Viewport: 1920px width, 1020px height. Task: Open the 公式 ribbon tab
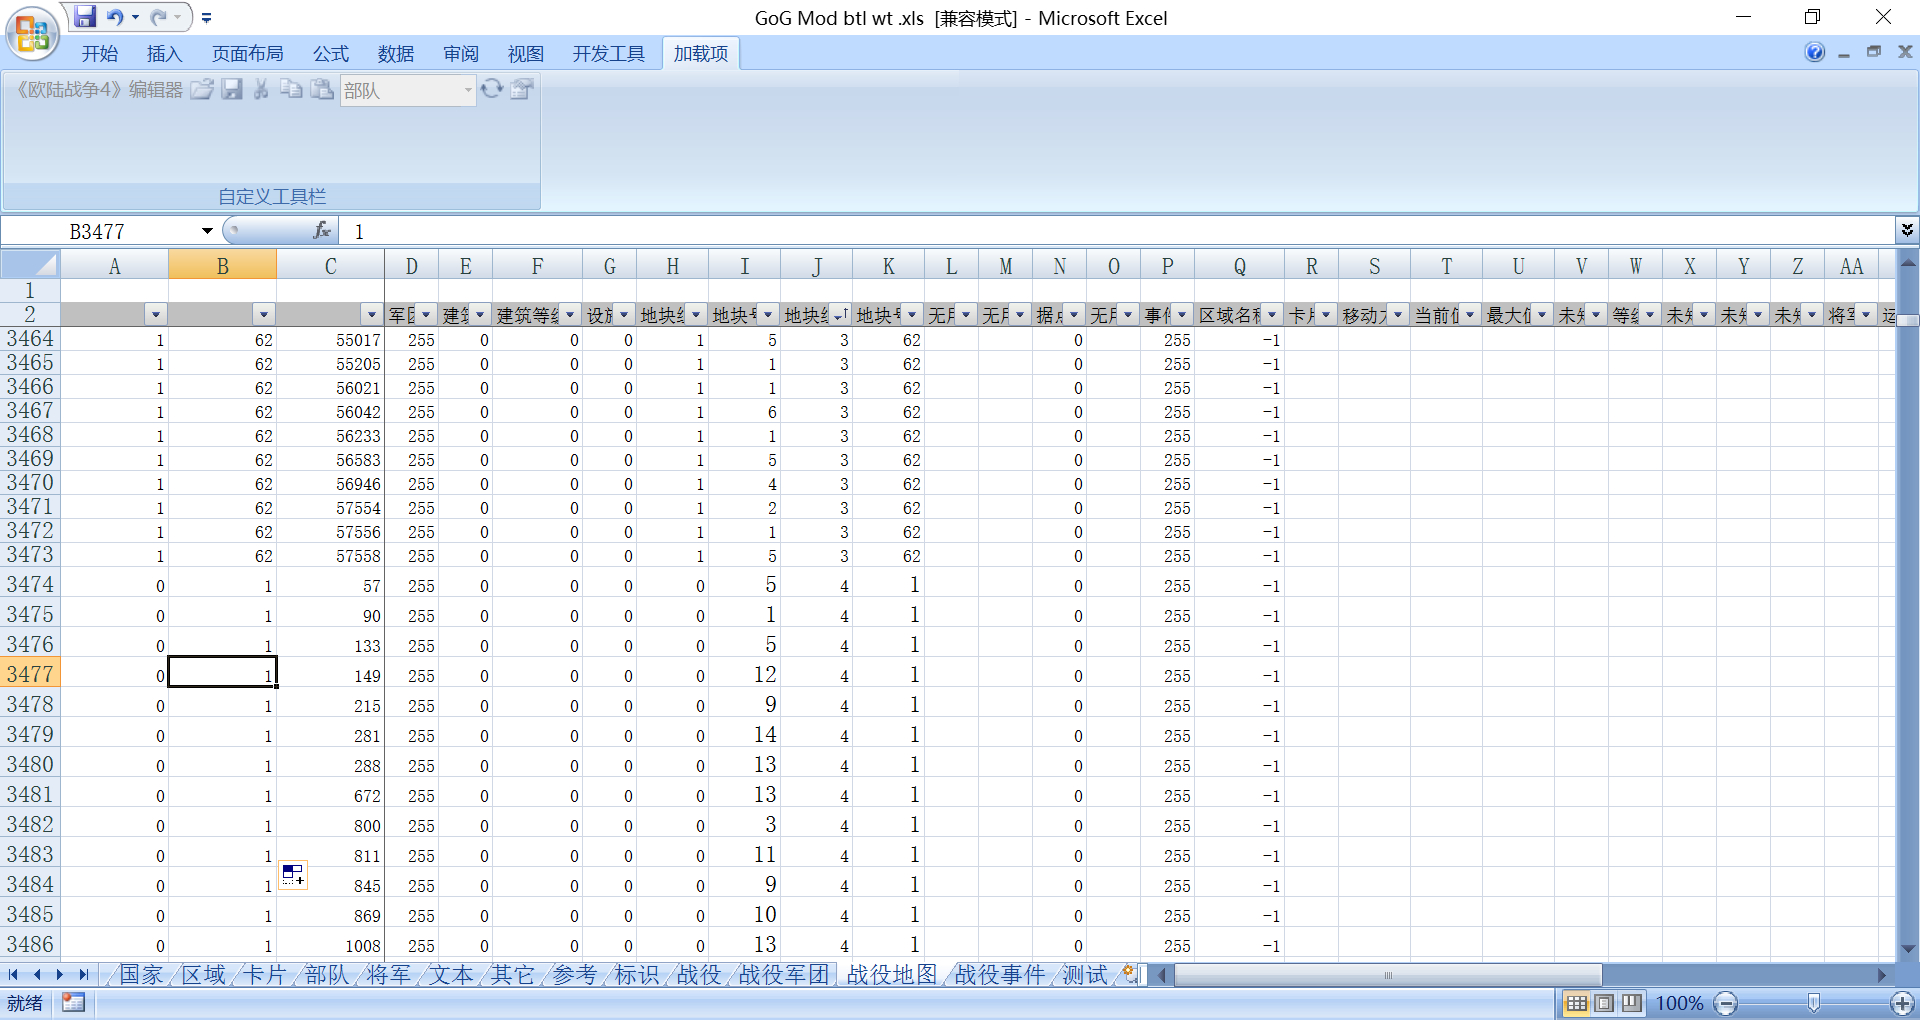[330, 53]
